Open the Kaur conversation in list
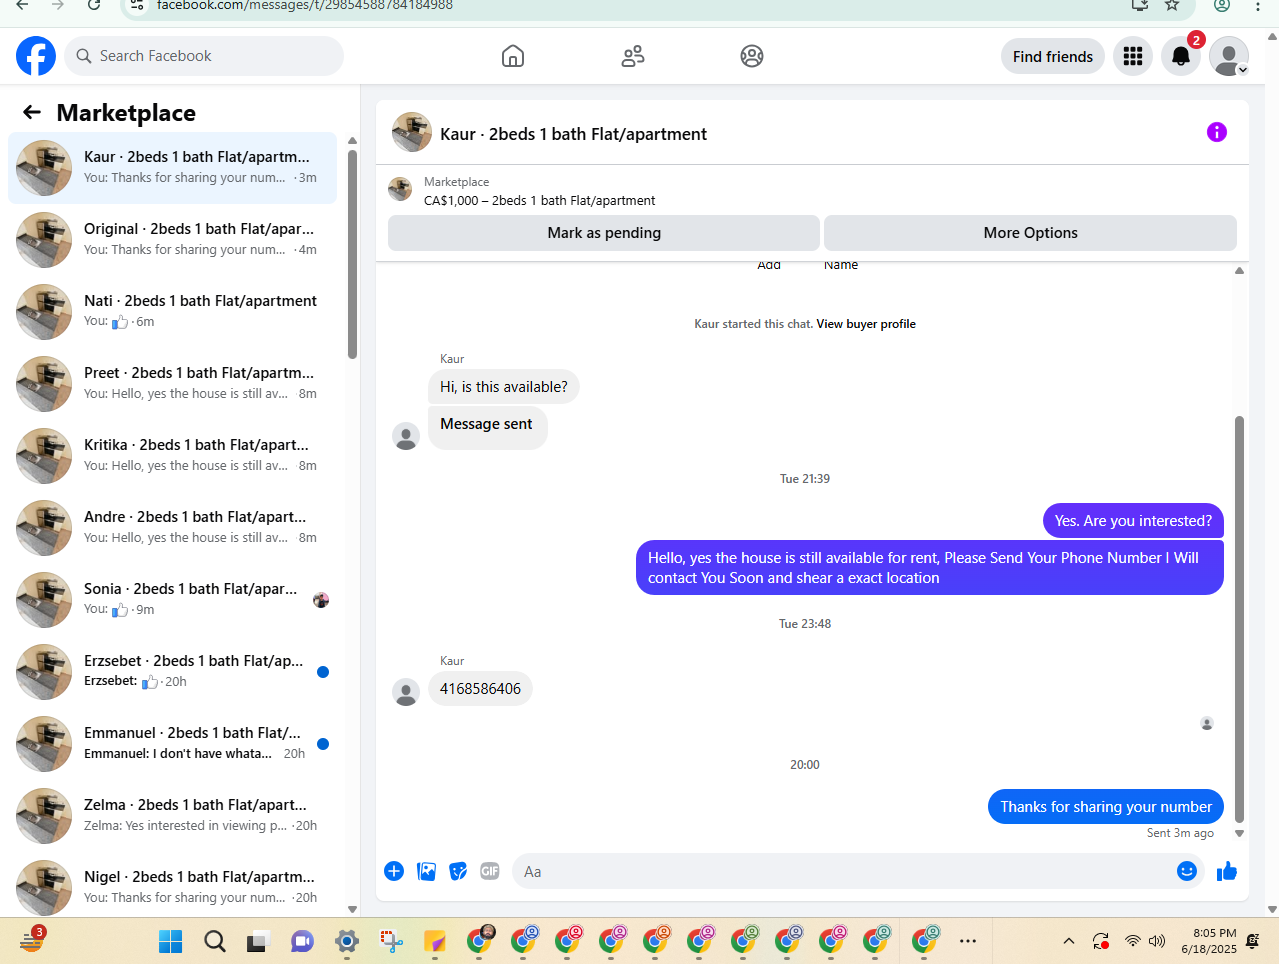The height and width of the screenshot is (964, 1279). 172,167
